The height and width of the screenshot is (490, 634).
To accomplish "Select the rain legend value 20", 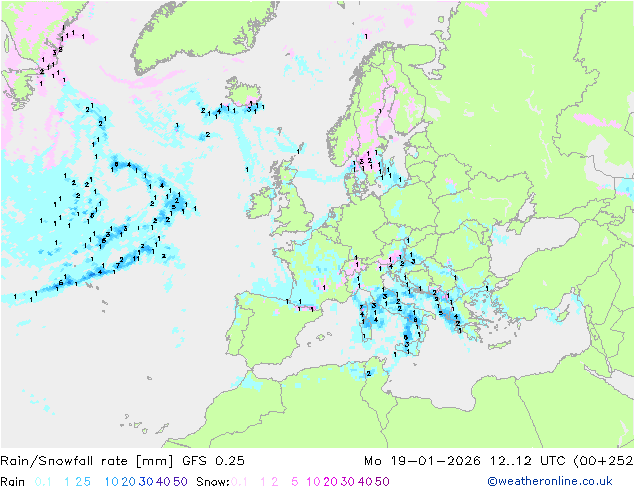I will pos(129,482).
